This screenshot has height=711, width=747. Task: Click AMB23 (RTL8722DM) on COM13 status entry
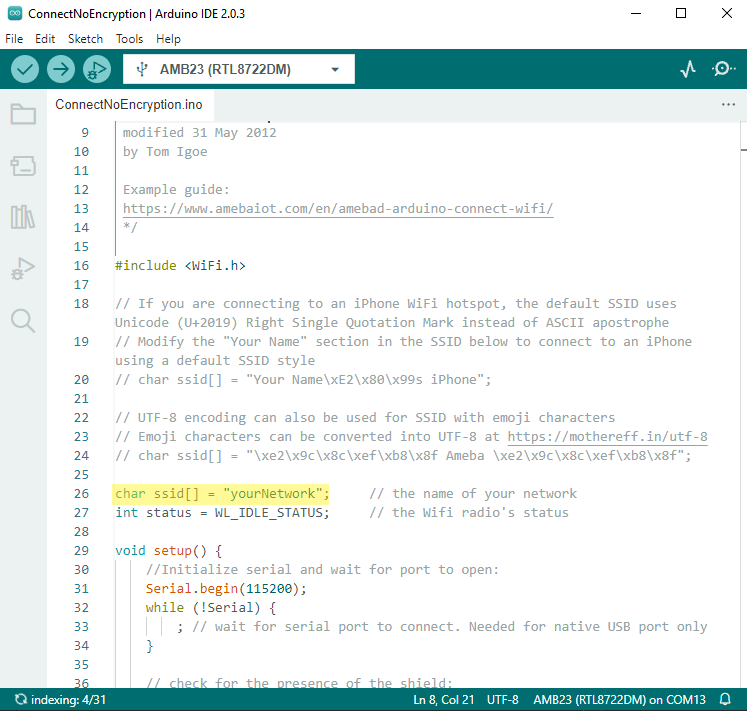619,700
